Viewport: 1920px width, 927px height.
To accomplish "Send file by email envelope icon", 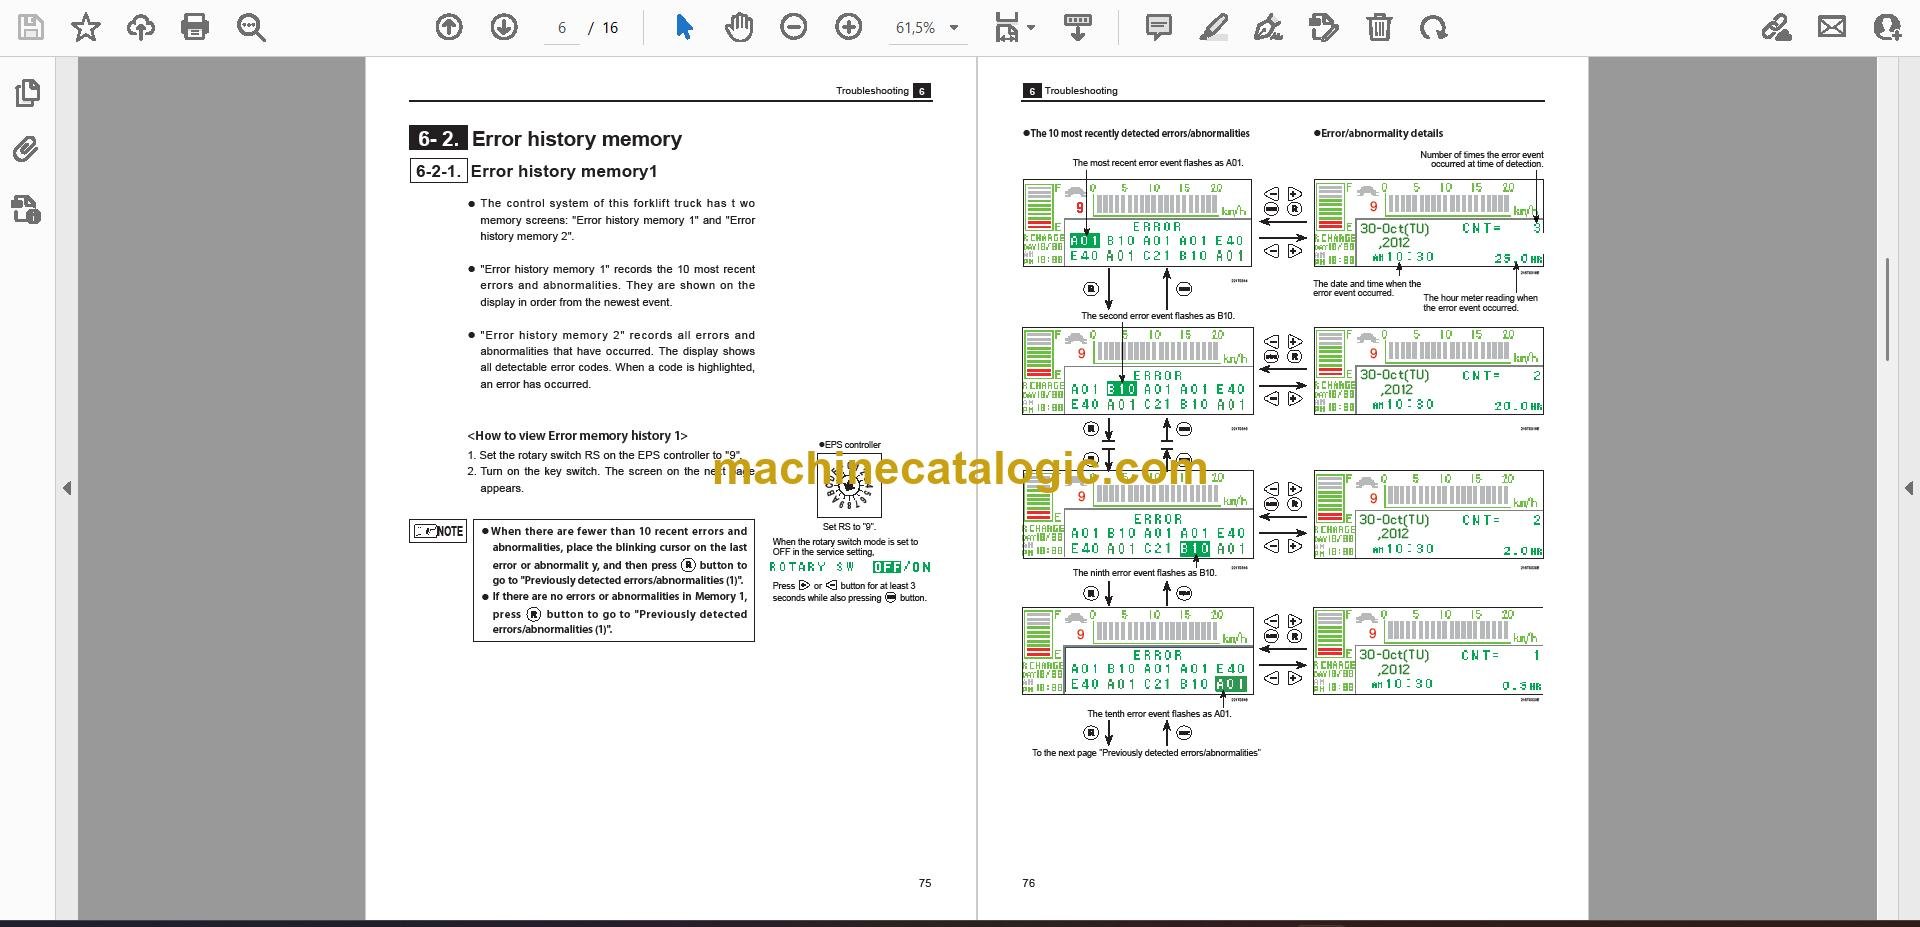I will tap(1832, 27).
